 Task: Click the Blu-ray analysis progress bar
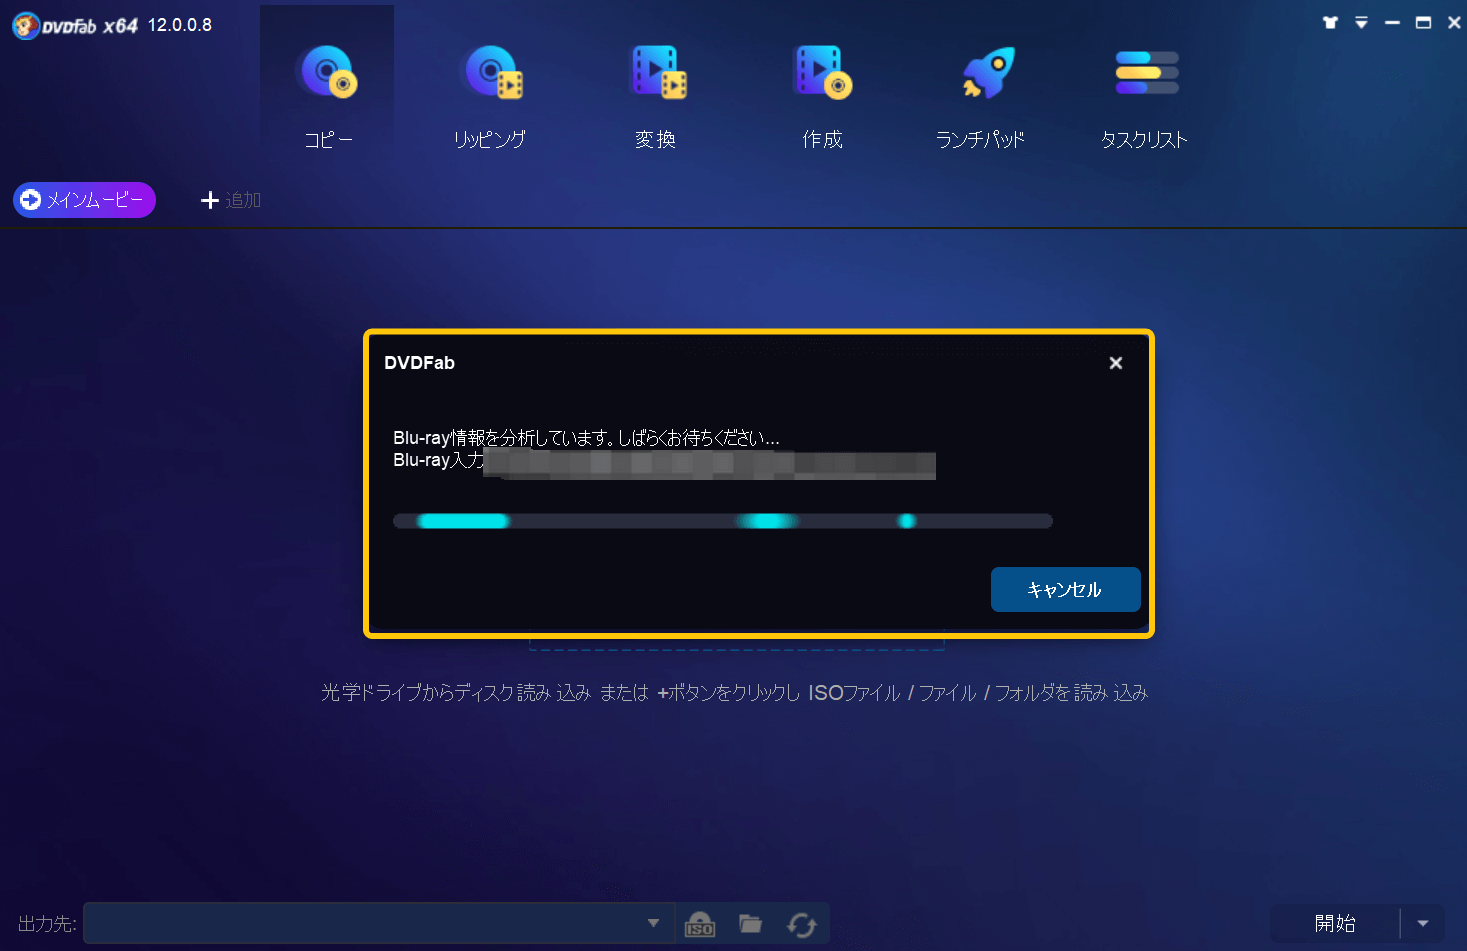click(x=723, y=521)
